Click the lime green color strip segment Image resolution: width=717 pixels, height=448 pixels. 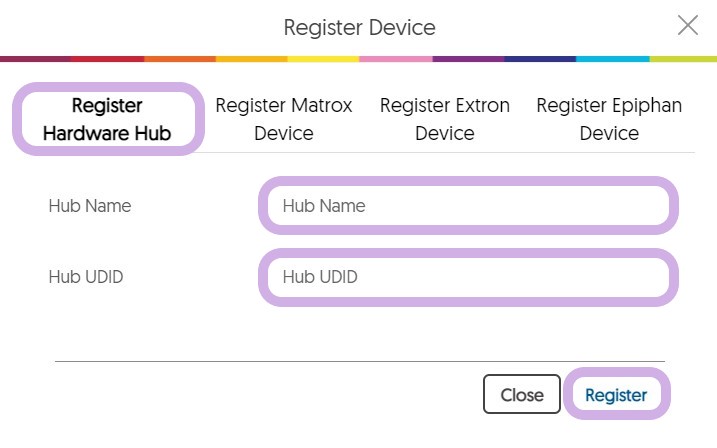683,59
